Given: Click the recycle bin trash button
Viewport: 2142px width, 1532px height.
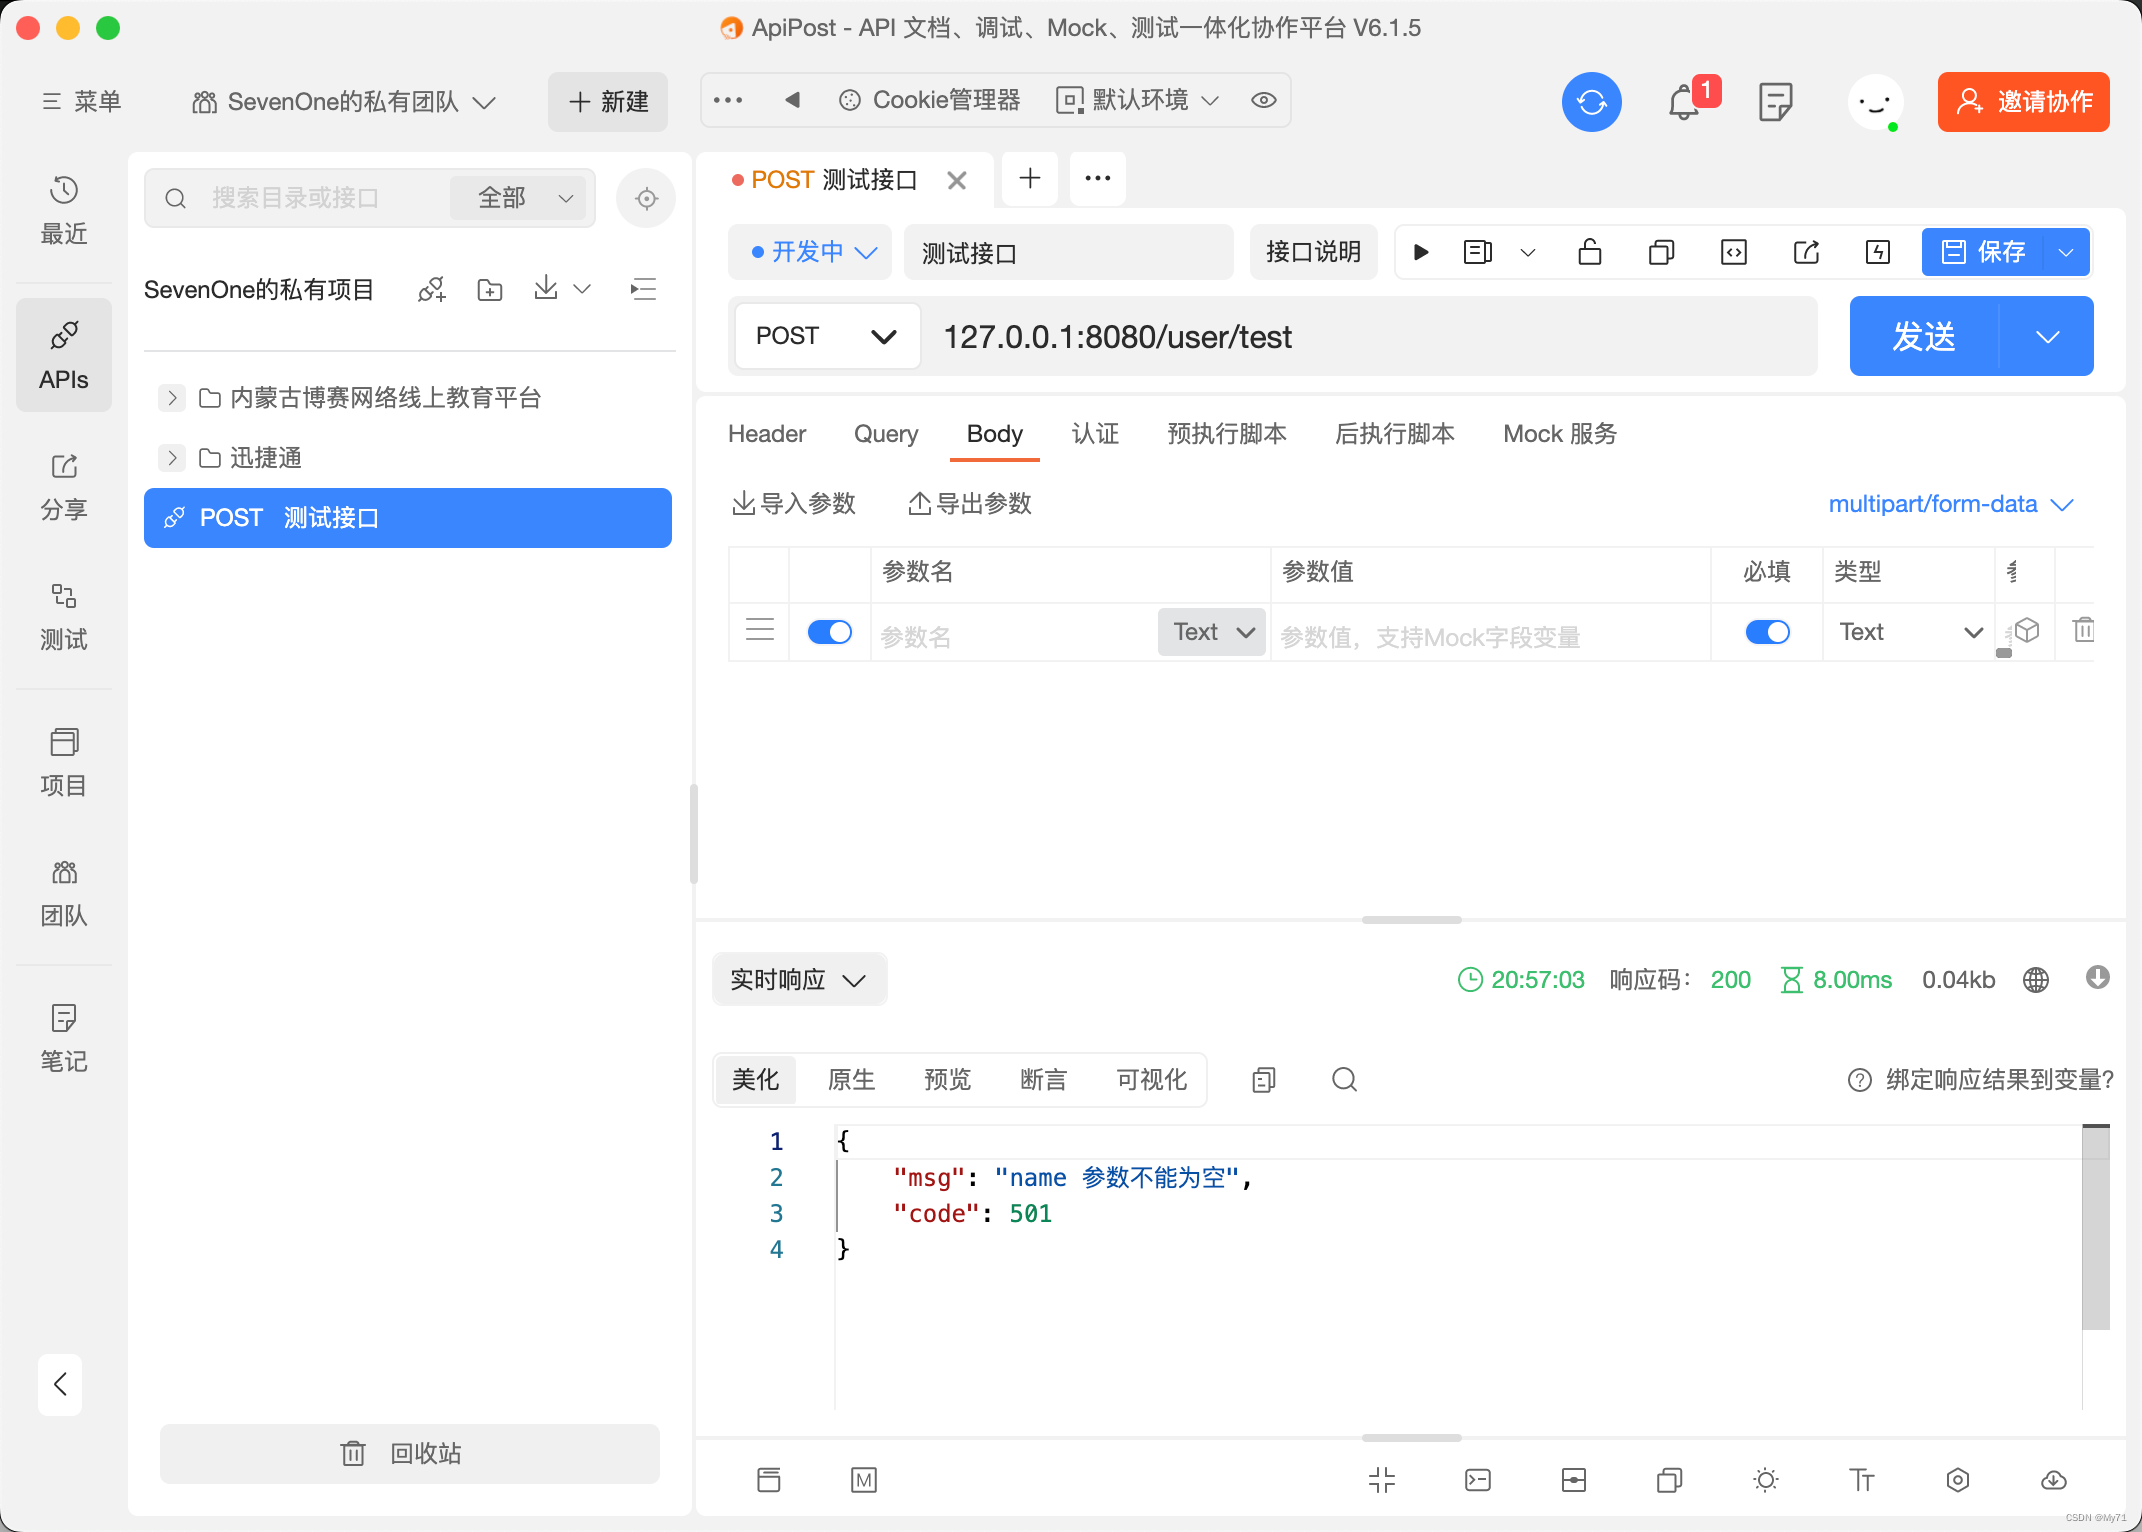Looking at the screenshot, I should pyautogui.click(x=409, y=1453).
